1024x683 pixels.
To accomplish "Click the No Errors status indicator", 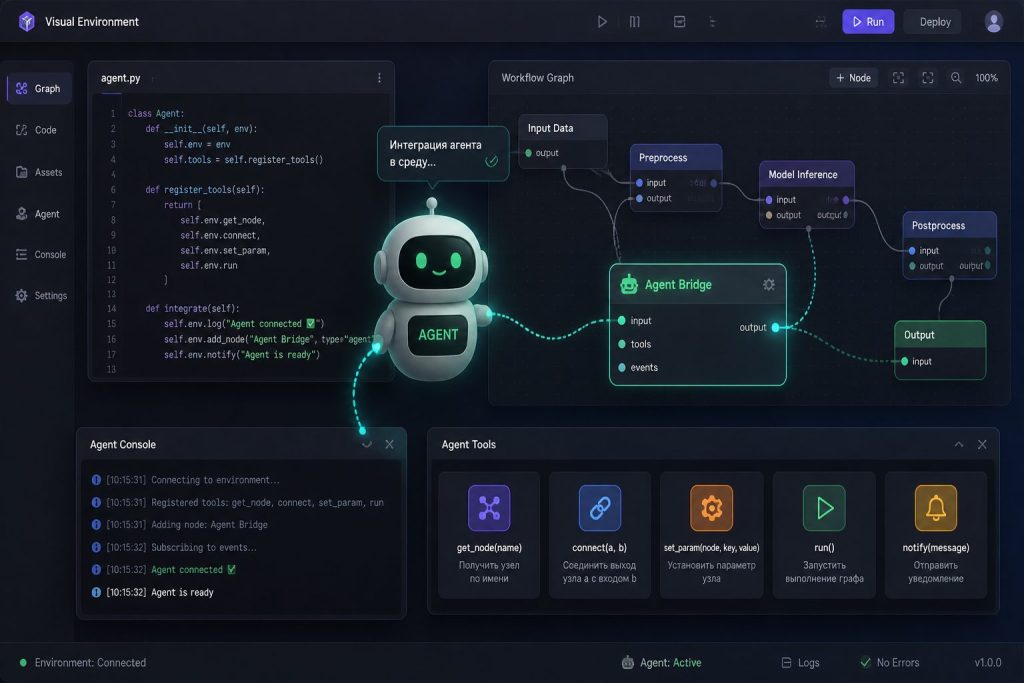I will [x=889, y=662].
